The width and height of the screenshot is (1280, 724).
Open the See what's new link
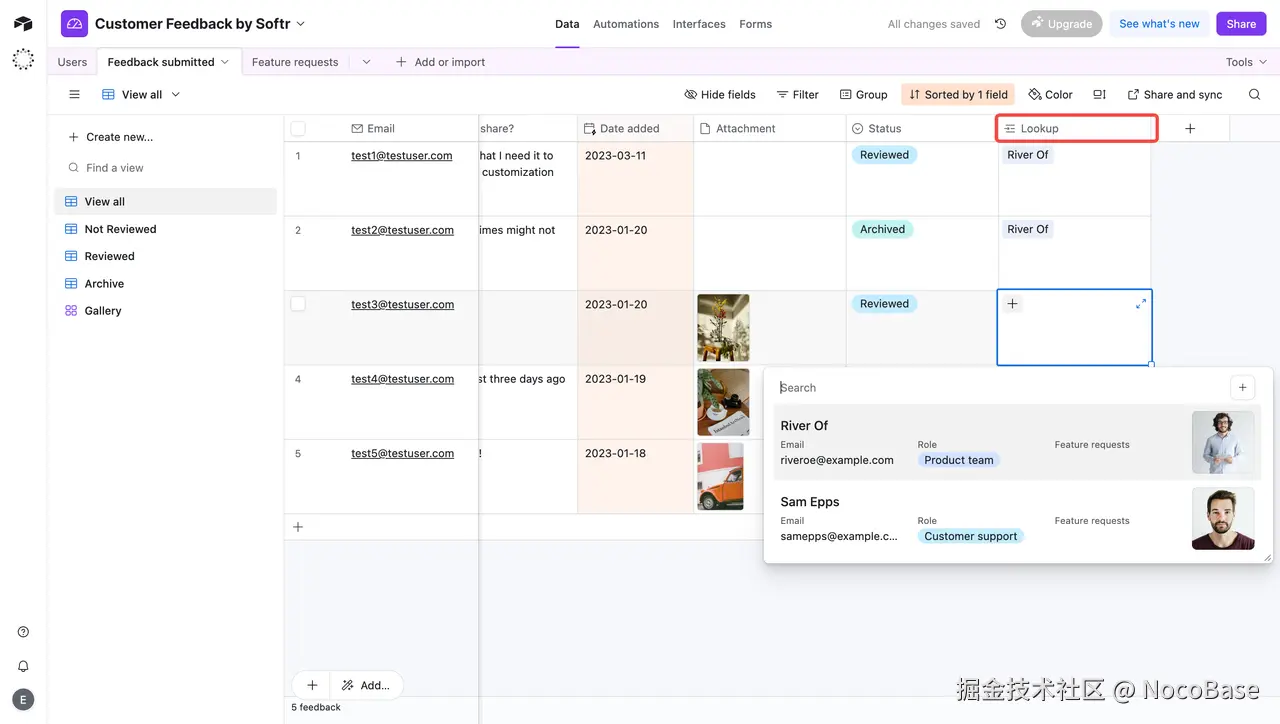(1158, 23)
